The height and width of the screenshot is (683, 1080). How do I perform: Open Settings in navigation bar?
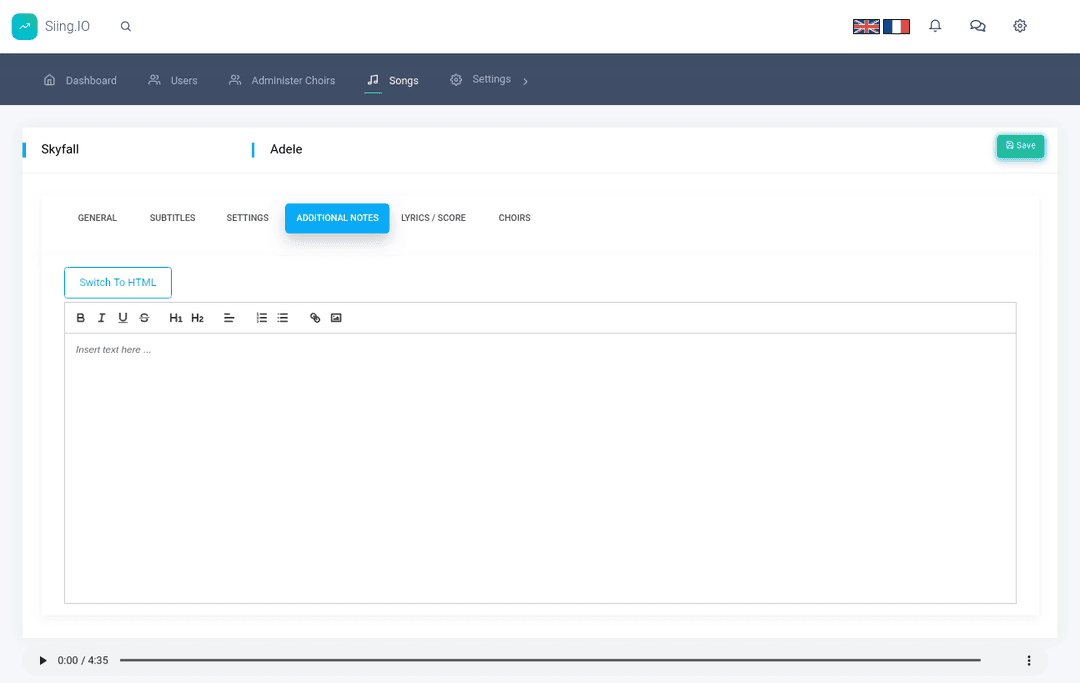[x=481, y=79]
